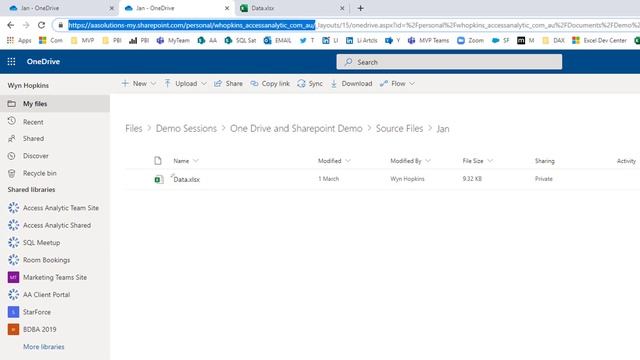
Task: Open the app launcher waffle icon
Action: tap(11, 62)
